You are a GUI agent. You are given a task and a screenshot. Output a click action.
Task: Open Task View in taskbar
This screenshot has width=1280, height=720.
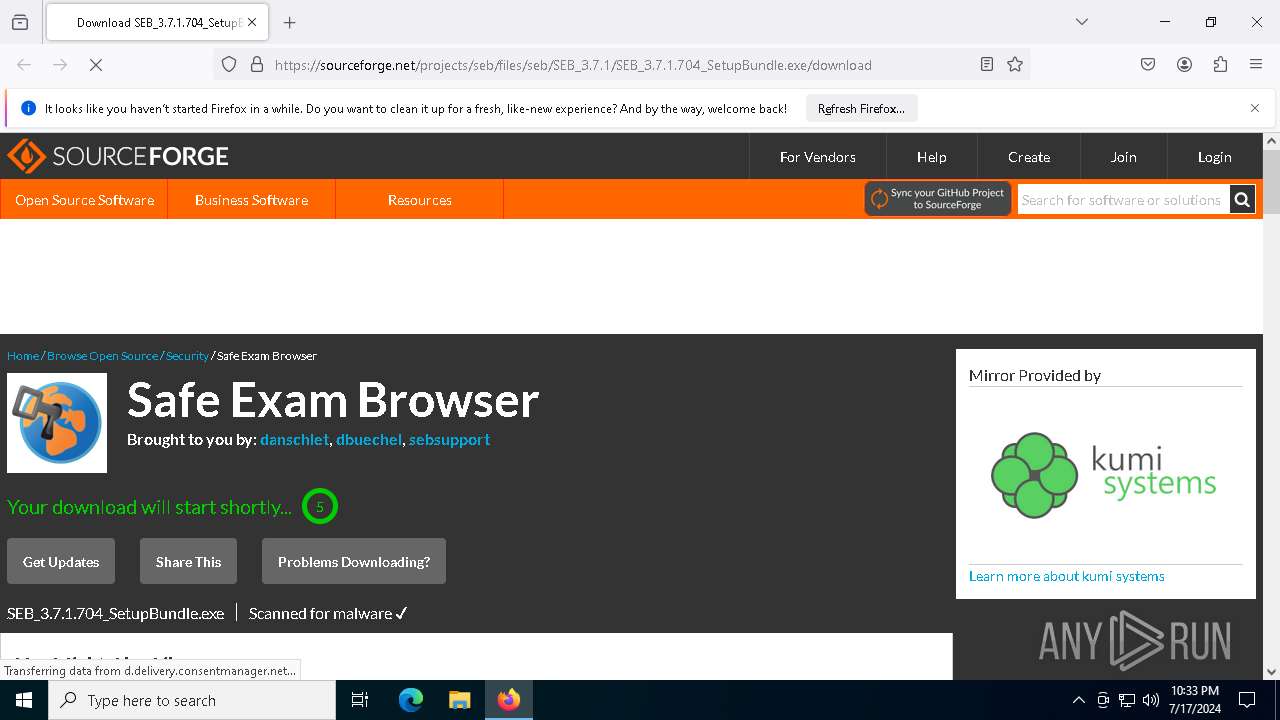pos(361,700)
